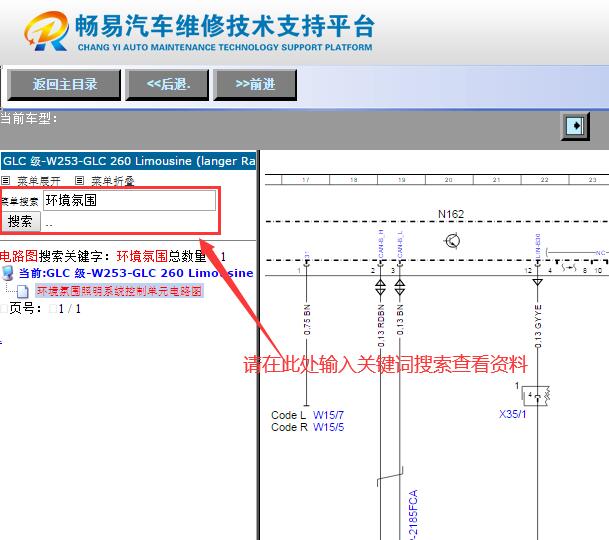Click the document icon of the circuit diagram
609x540 pixels.
coord(23,291)
